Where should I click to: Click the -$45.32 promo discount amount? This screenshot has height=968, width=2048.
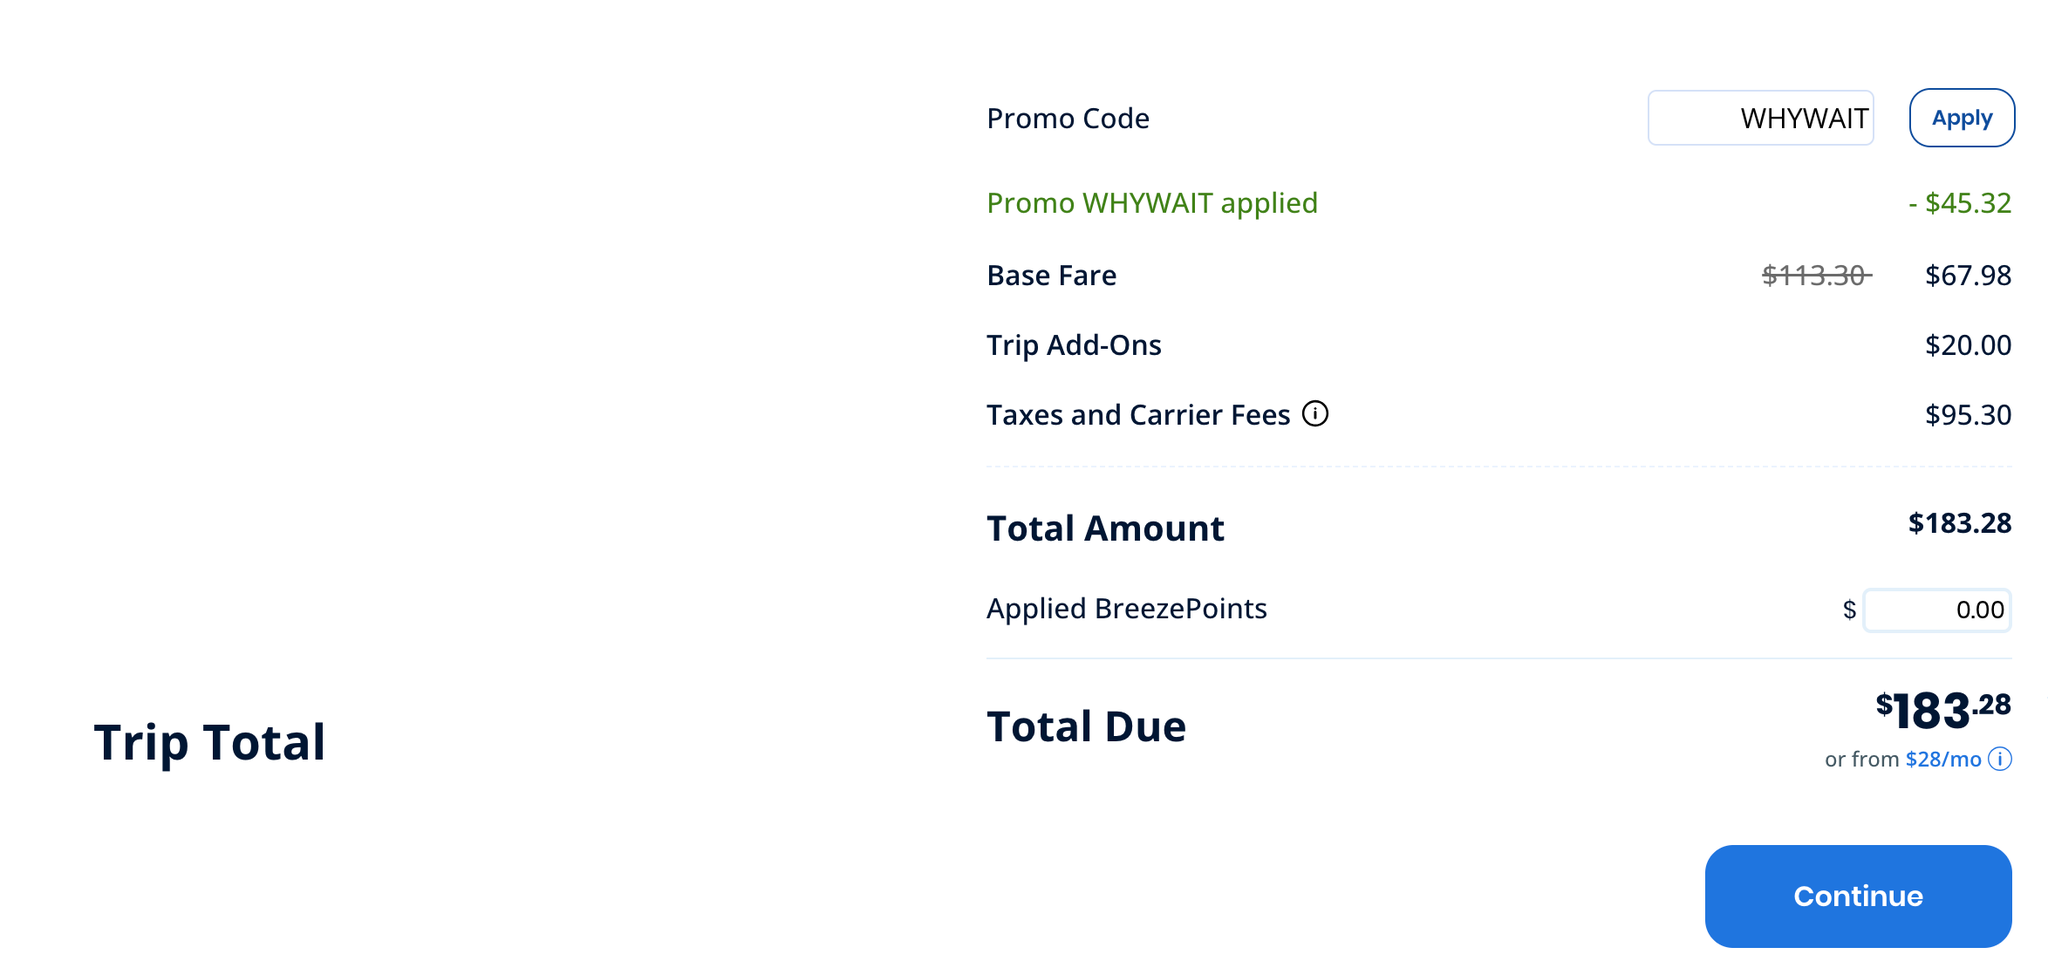(1959, 203)
